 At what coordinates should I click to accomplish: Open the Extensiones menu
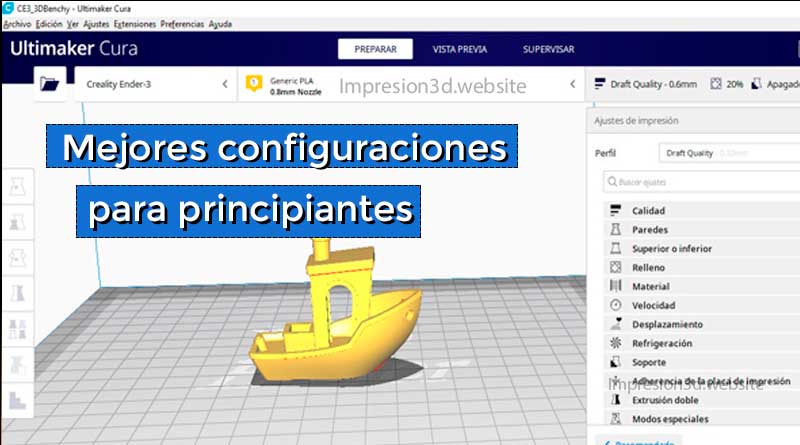(135, 24)
